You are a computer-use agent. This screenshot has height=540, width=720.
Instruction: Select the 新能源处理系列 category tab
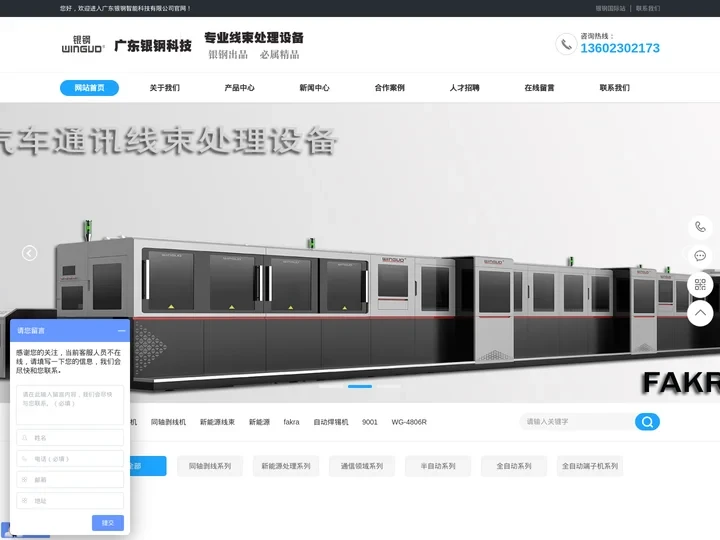point(286,466)
